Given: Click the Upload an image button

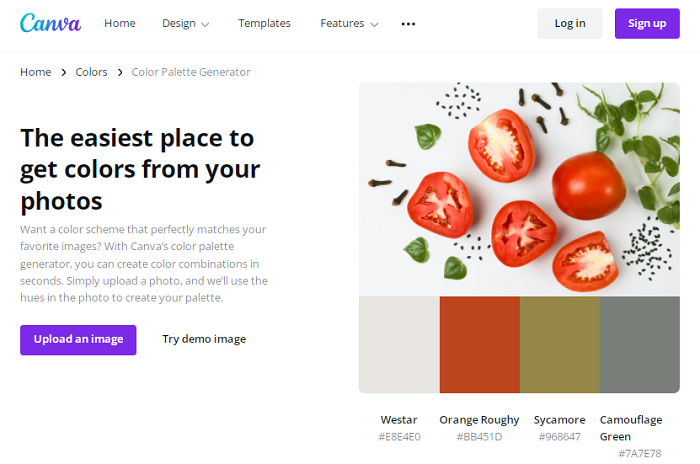Looking at the screenshot, I should [78, 339].
